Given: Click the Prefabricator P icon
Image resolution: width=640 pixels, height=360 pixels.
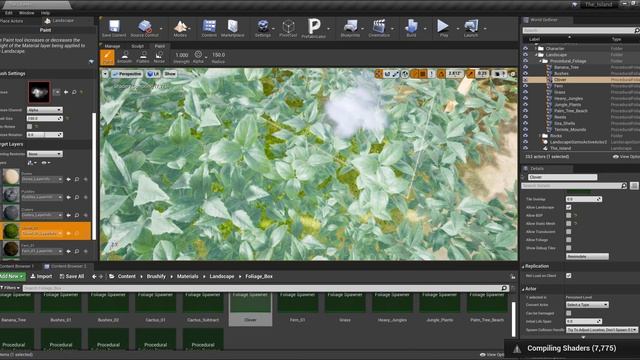Looking at the screenshot, I should point(314,26).
